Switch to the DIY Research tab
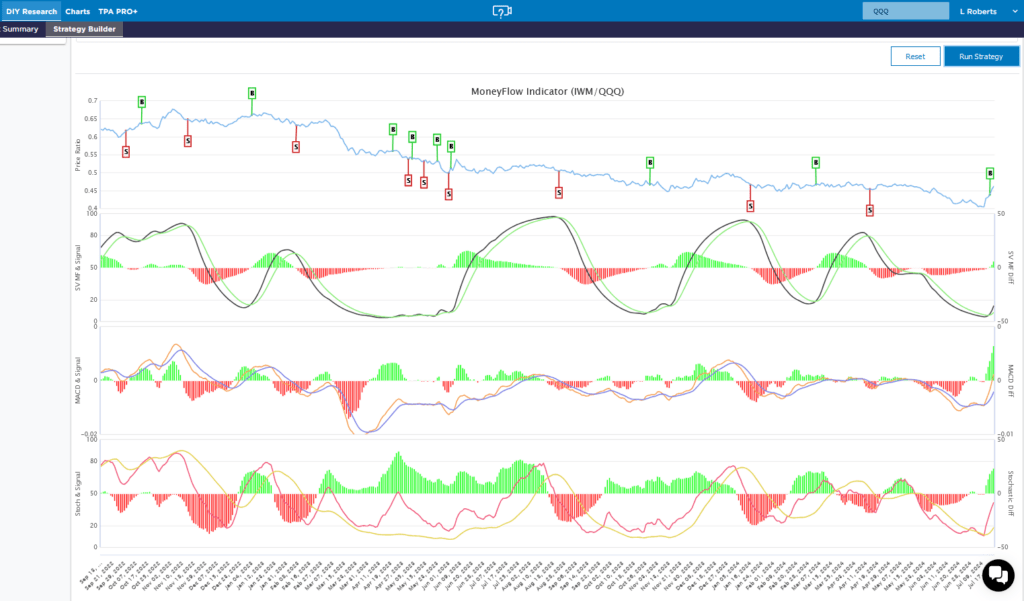 32,11
